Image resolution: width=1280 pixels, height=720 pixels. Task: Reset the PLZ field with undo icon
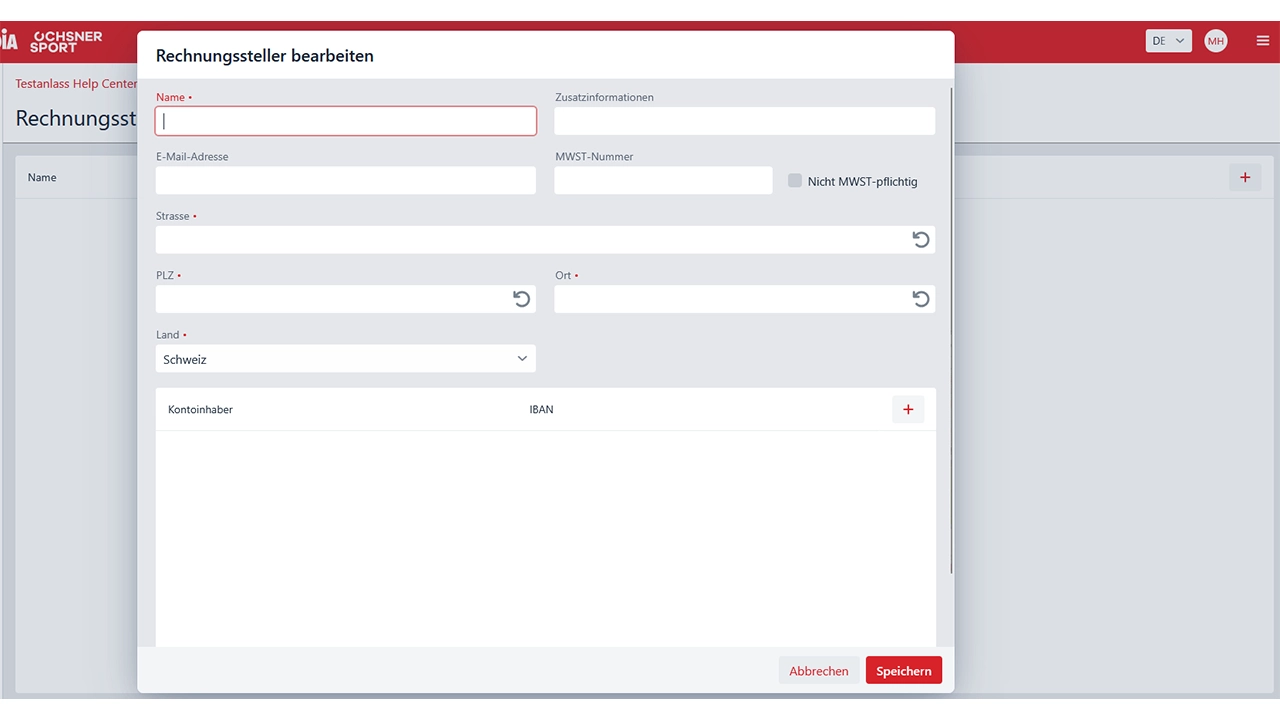(x=521, y=299)
